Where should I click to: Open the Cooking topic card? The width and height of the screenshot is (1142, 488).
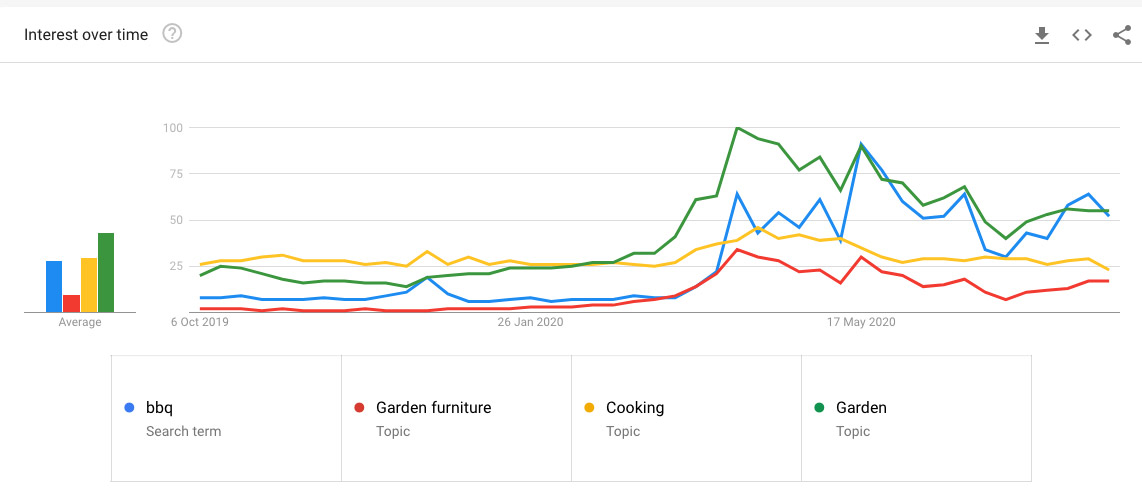pyautogui.click(x=686, y=419)
